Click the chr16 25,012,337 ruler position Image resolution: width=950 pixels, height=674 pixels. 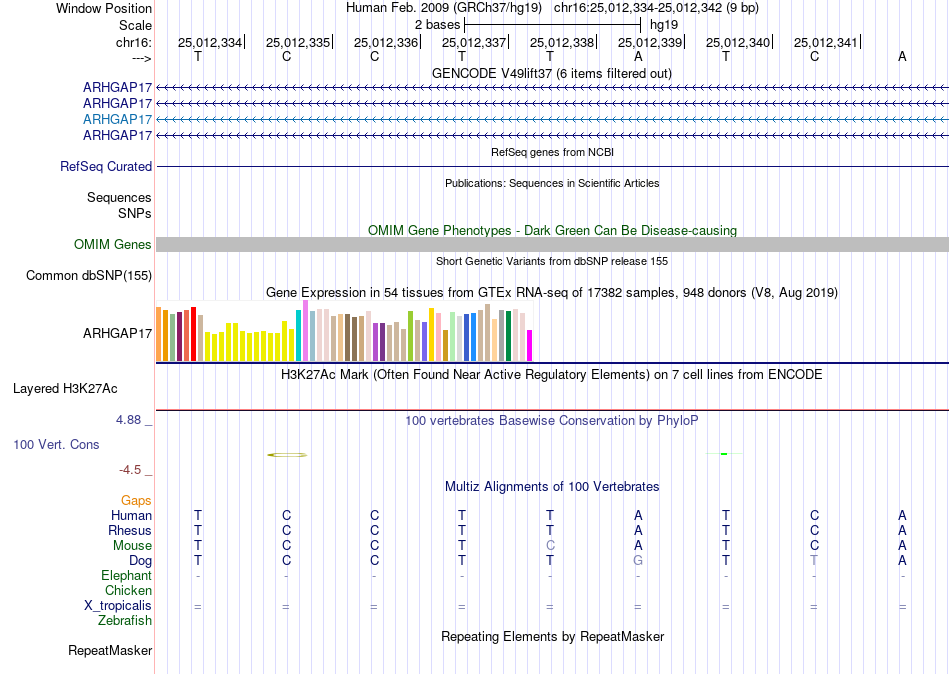[474, 42]
